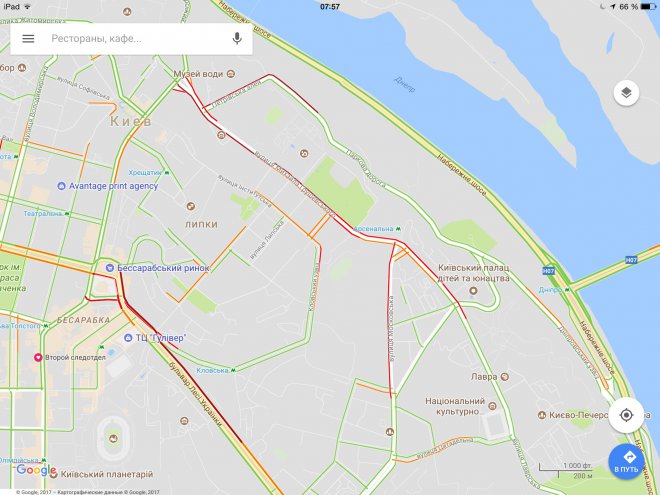Click the Google logo at bottom left
This screenshot has height=495, width=660.
pos(36,470)
